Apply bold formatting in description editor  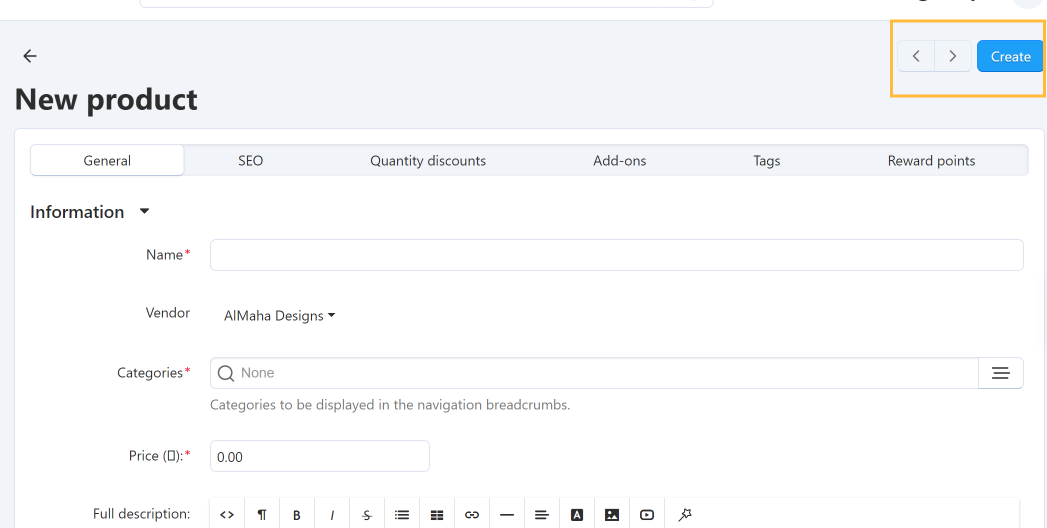tap(297, 515)
